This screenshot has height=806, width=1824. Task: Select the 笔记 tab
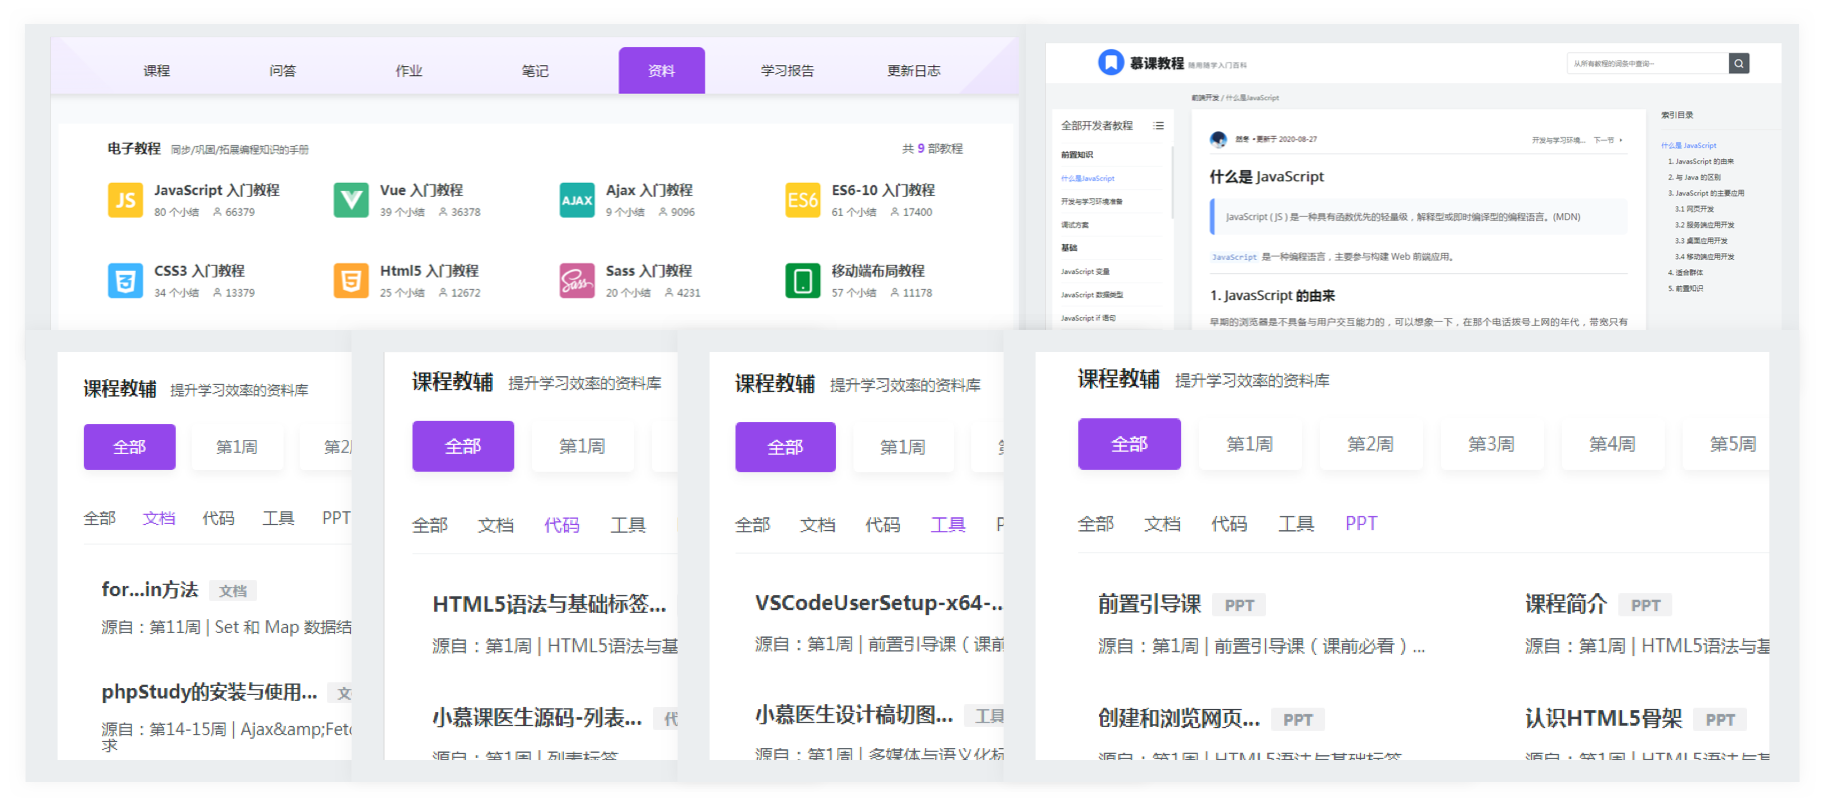pyautogui.click(x=535, y=71)
